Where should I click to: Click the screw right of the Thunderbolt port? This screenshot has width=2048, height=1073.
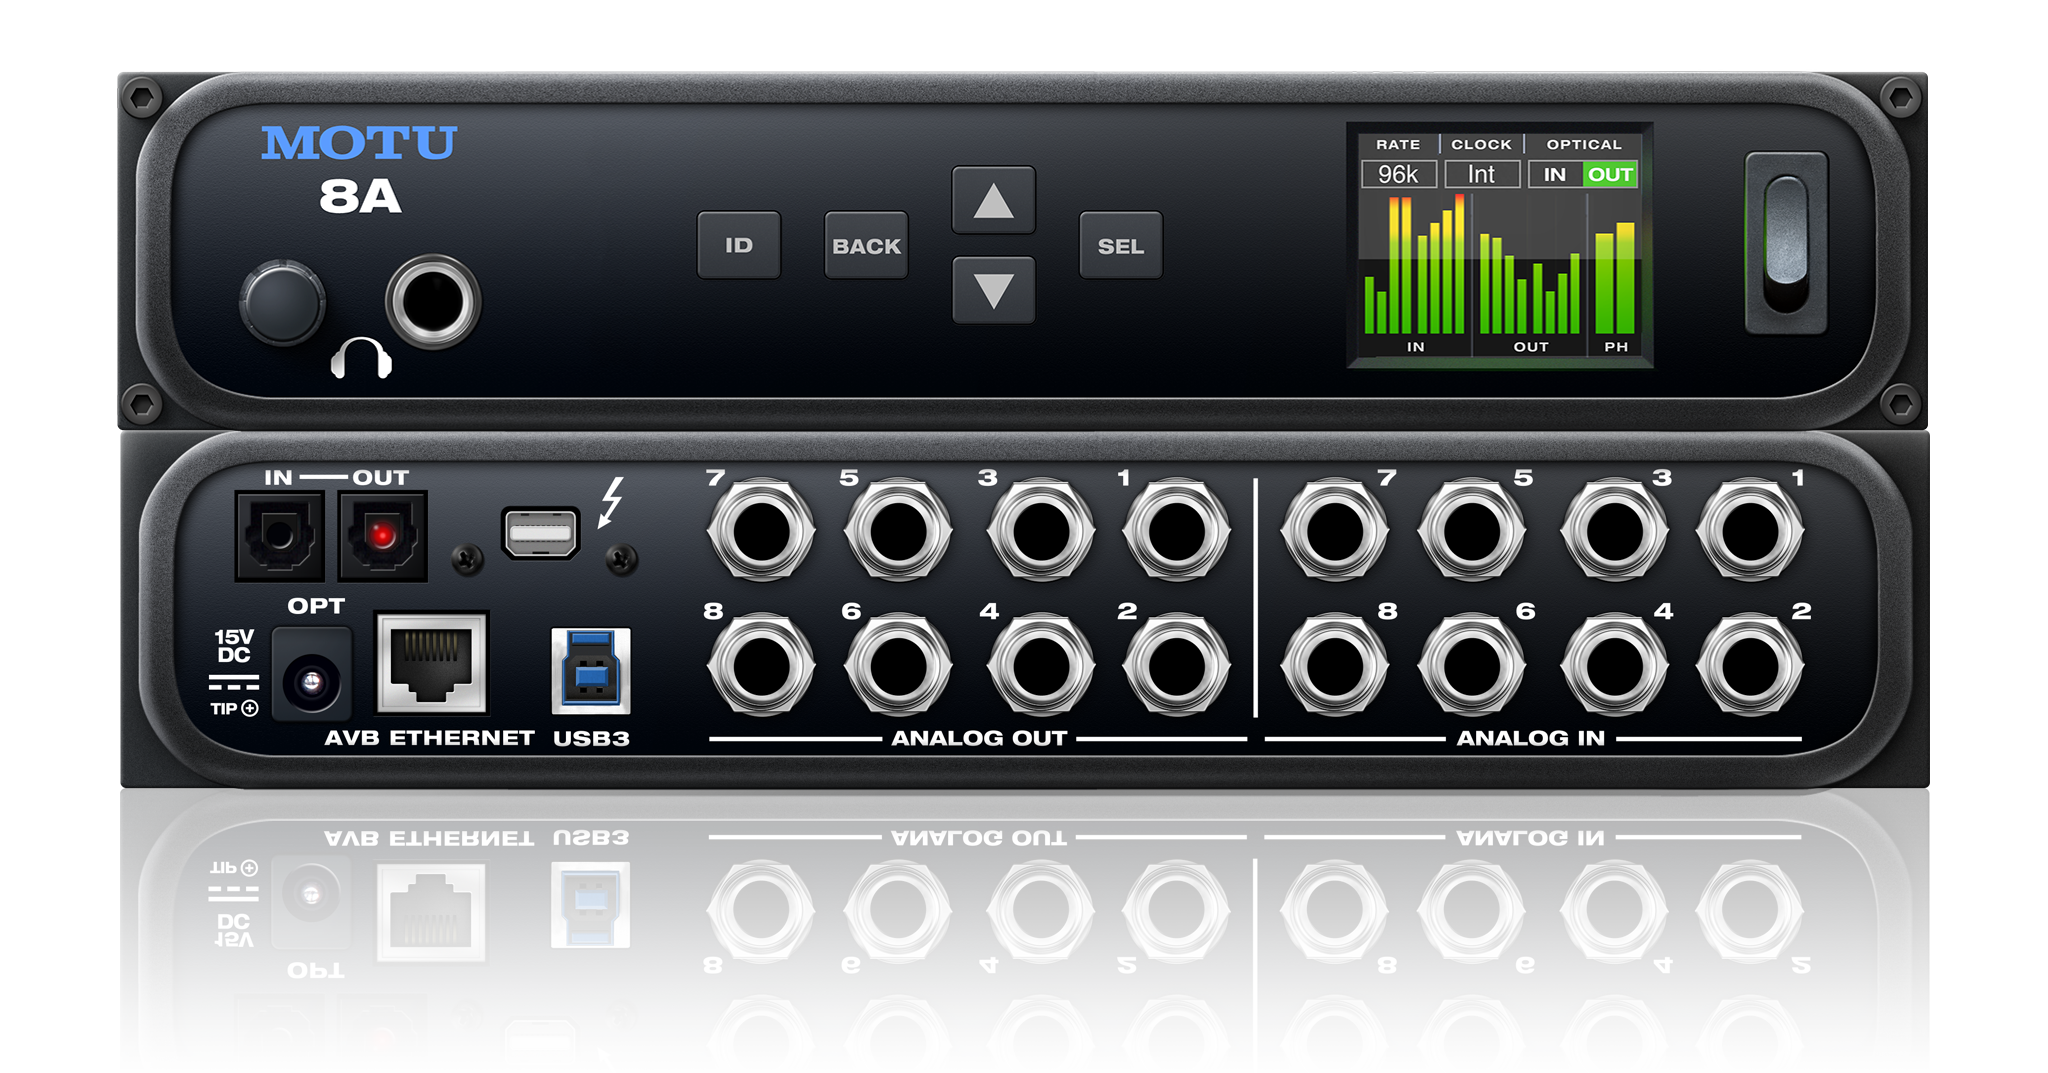[622, 559]
